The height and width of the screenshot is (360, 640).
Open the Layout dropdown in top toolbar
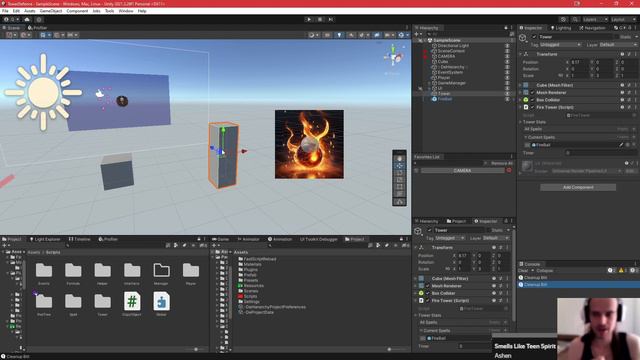click(623, 19)
